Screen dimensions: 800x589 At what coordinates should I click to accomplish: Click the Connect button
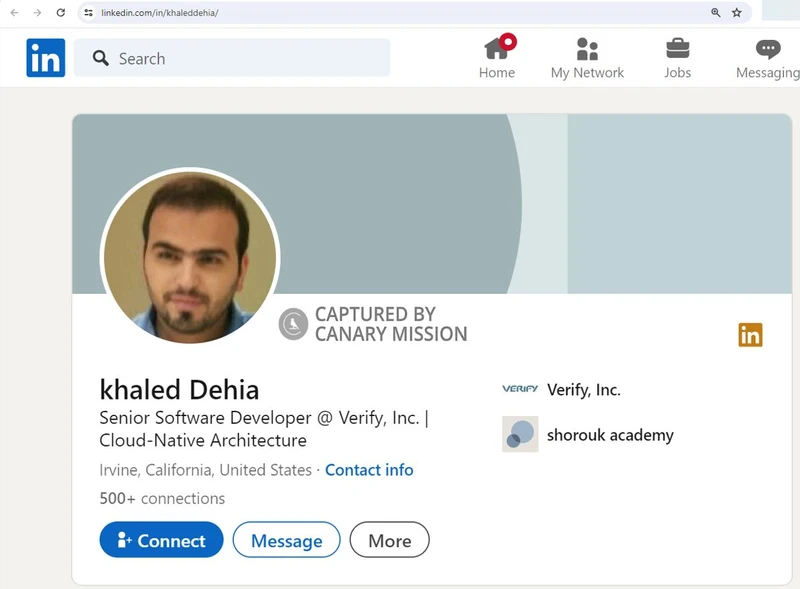coord(160,540)
